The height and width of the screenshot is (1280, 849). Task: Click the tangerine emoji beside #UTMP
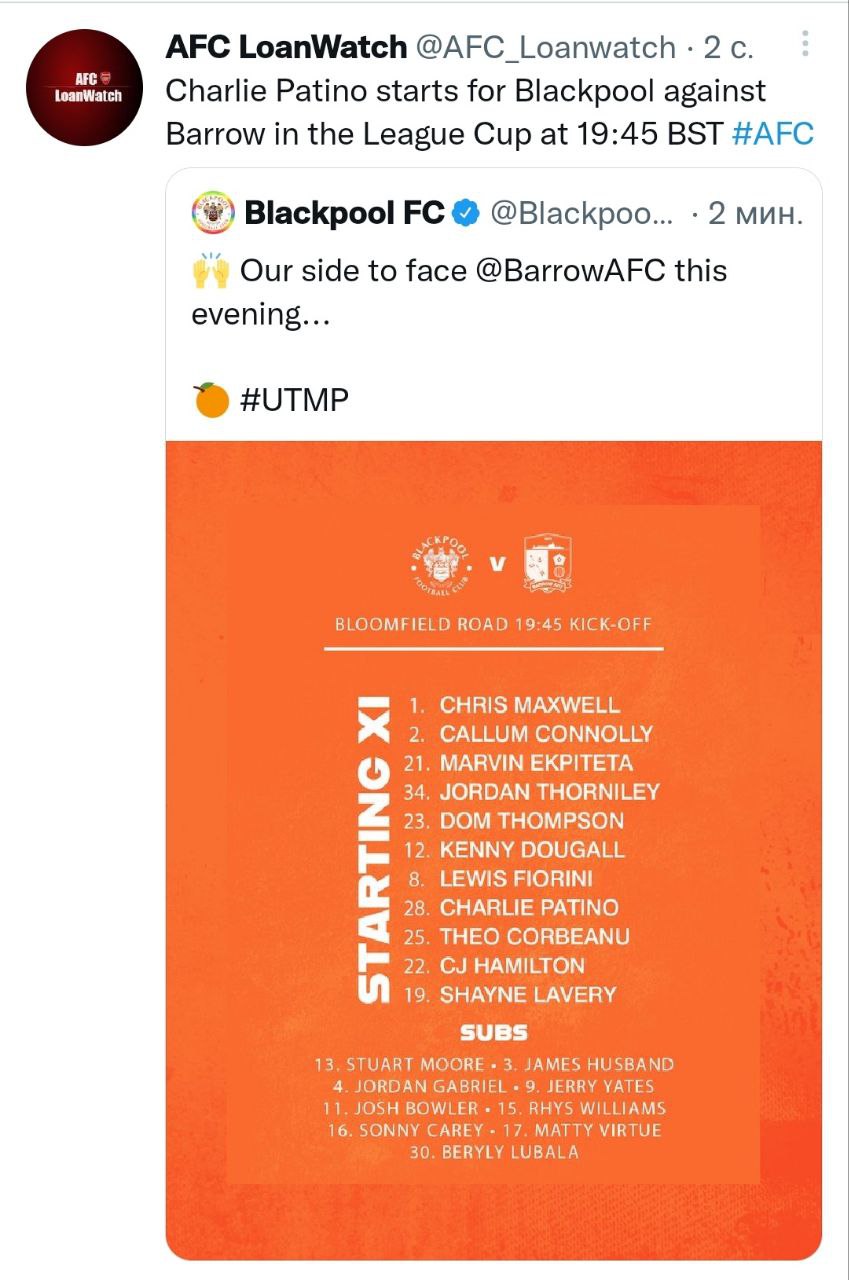[210, 401]
